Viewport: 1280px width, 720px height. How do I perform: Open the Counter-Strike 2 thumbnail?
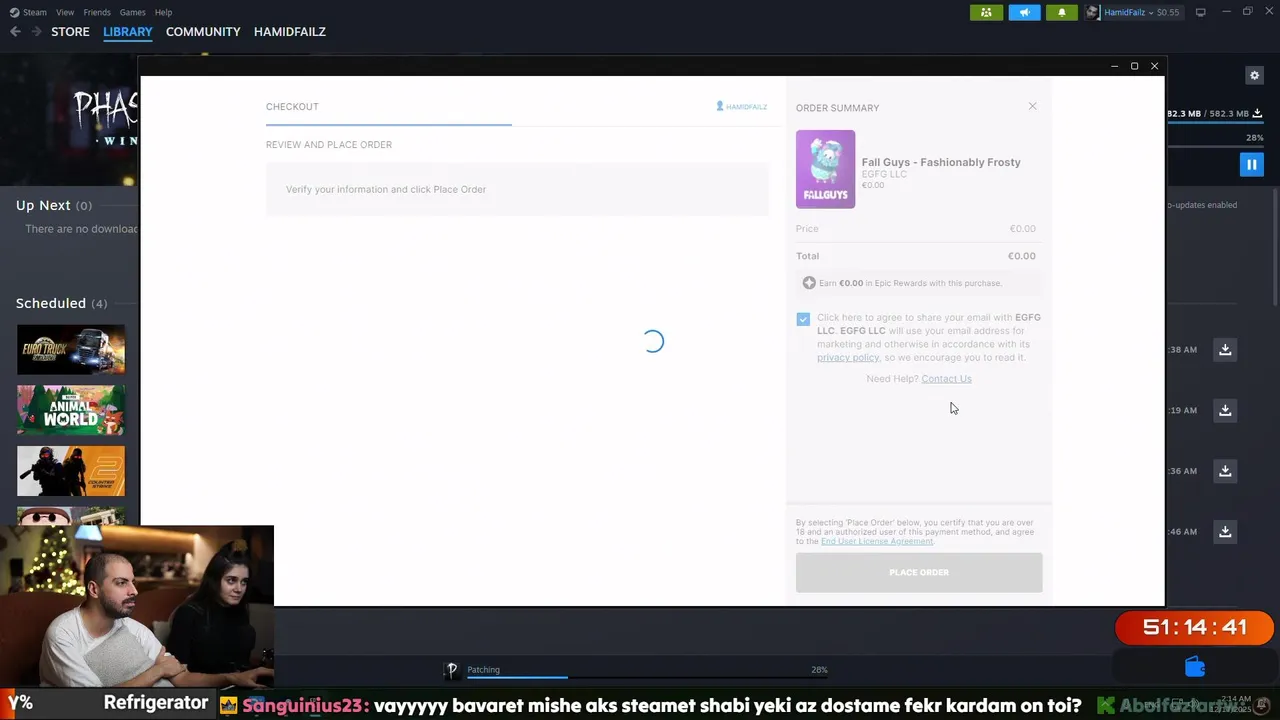pos(71,471)
